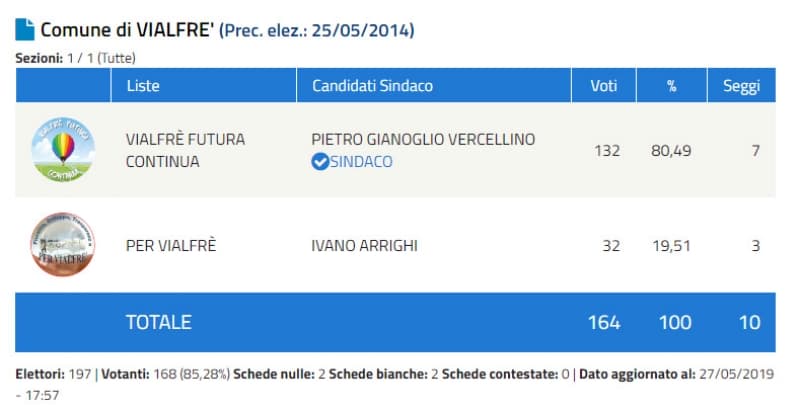Screen dimensions: 800x411
Task: Click the 80,49 percentage value
Action: click(x=671, y=150)
